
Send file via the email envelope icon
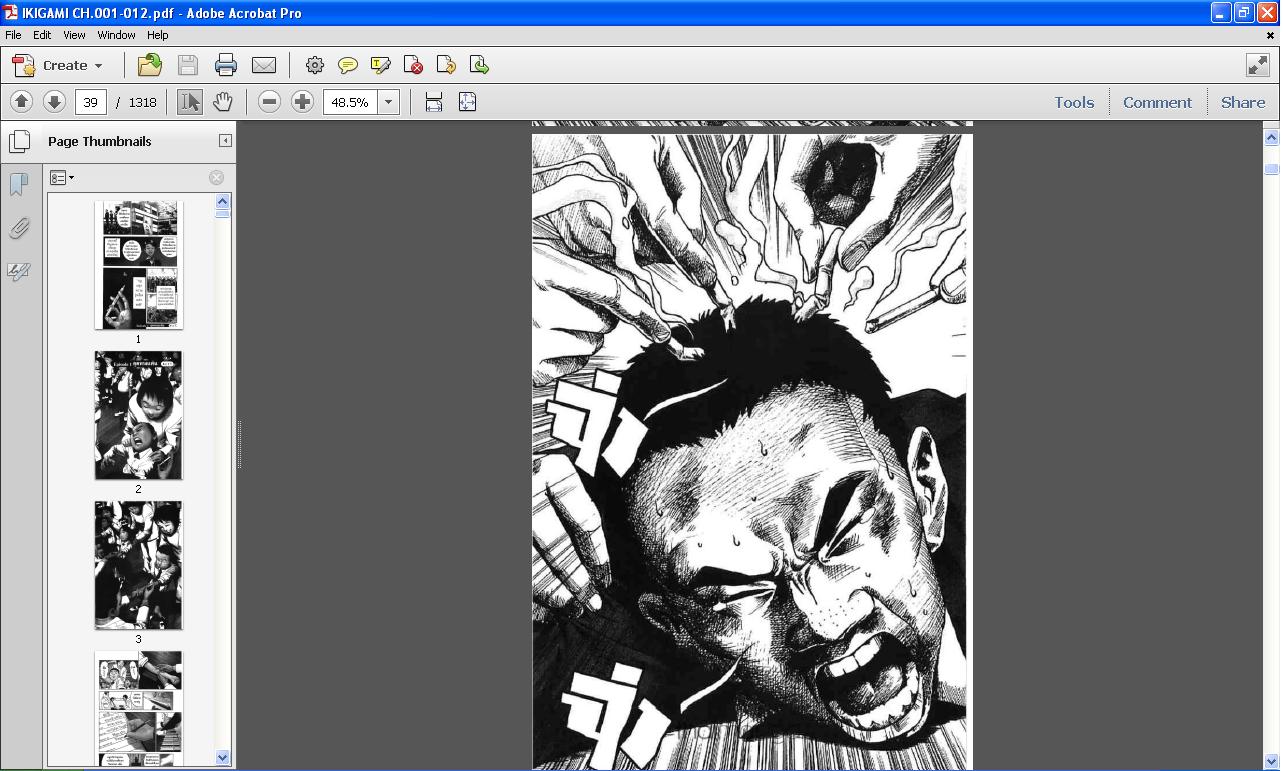[264, 66]
